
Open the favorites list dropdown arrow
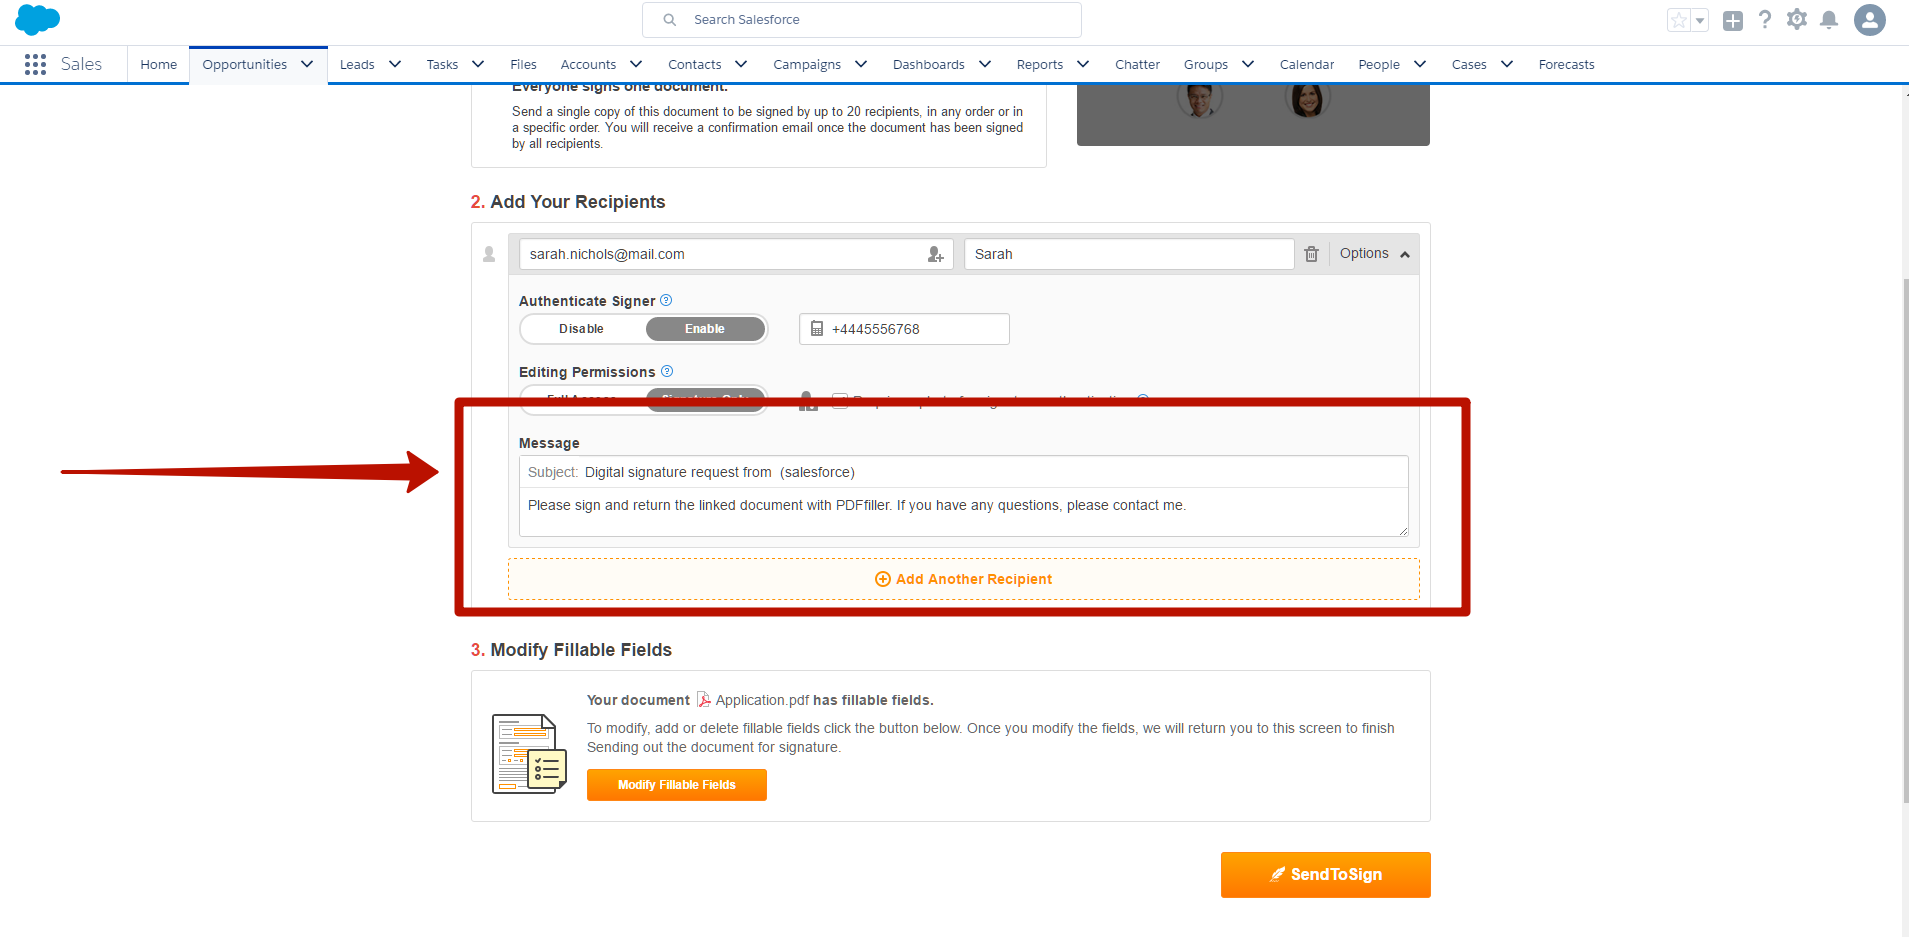pos(1700,20)
